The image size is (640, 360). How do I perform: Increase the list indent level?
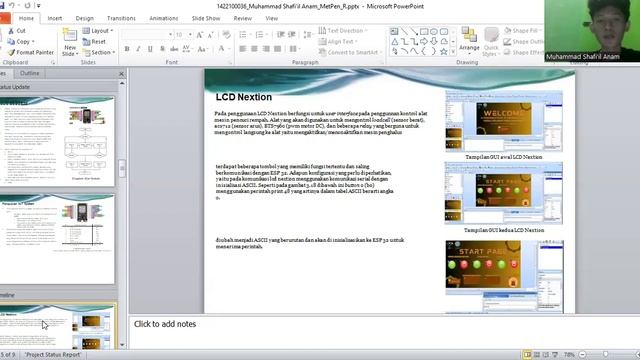click(x=291, y=35)
